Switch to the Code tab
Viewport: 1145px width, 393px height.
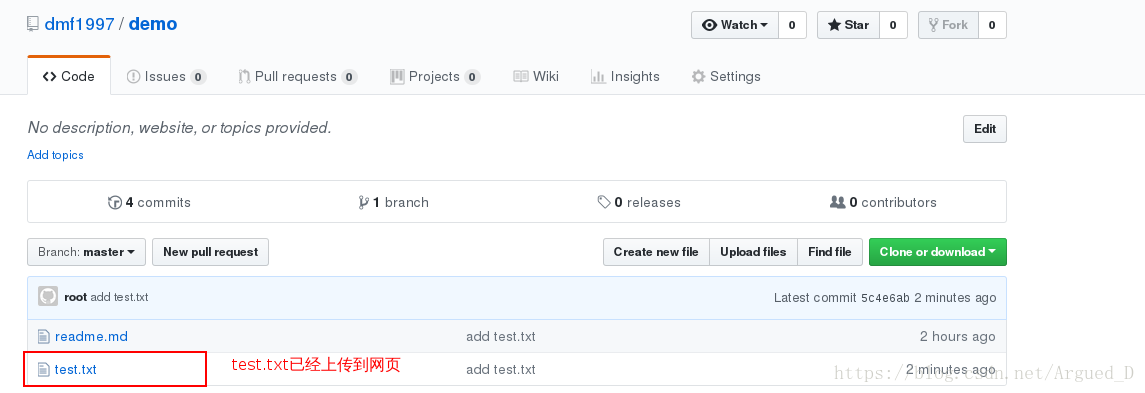[69, 76]
